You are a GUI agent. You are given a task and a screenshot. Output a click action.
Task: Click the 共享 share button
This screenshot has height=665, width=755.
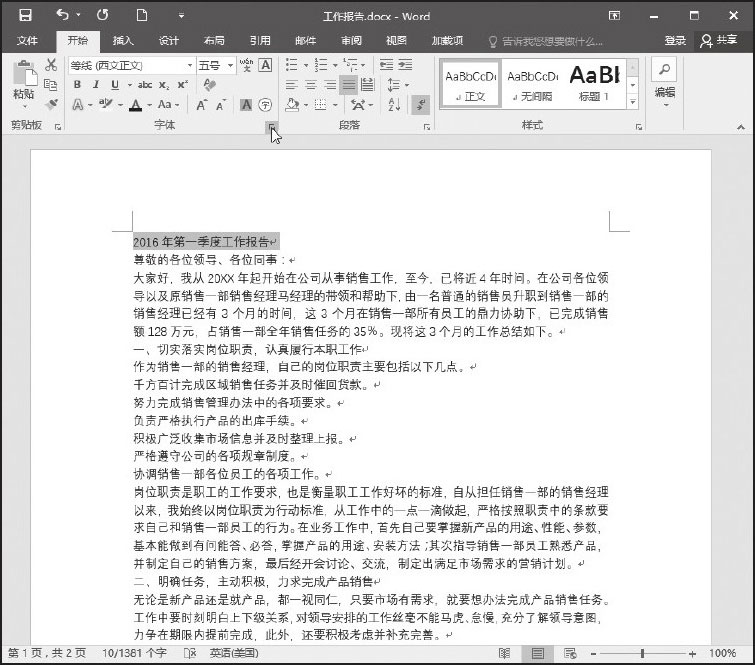(719, 41)
